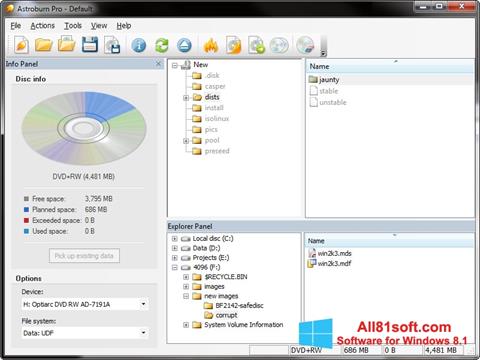
Task: Click the copy disc two-disc icon
Action: (x=279, y=45)
